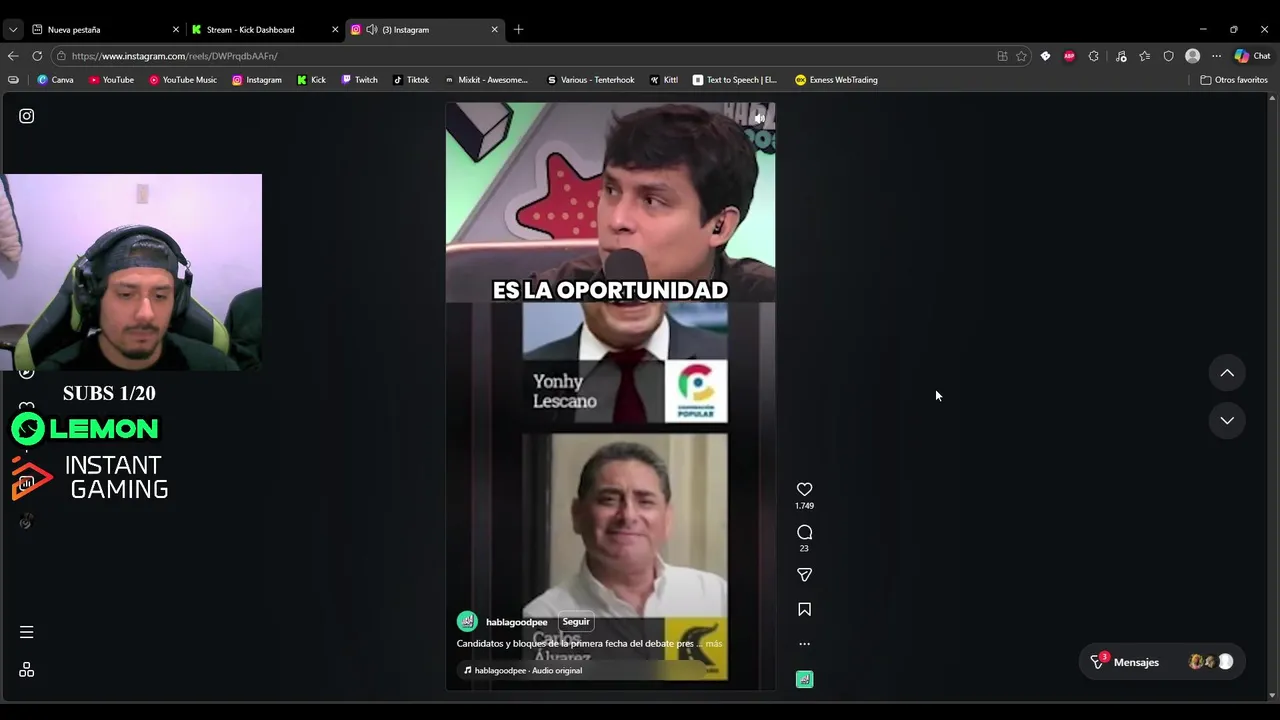Open the Kick bookmark

[311, 80]
